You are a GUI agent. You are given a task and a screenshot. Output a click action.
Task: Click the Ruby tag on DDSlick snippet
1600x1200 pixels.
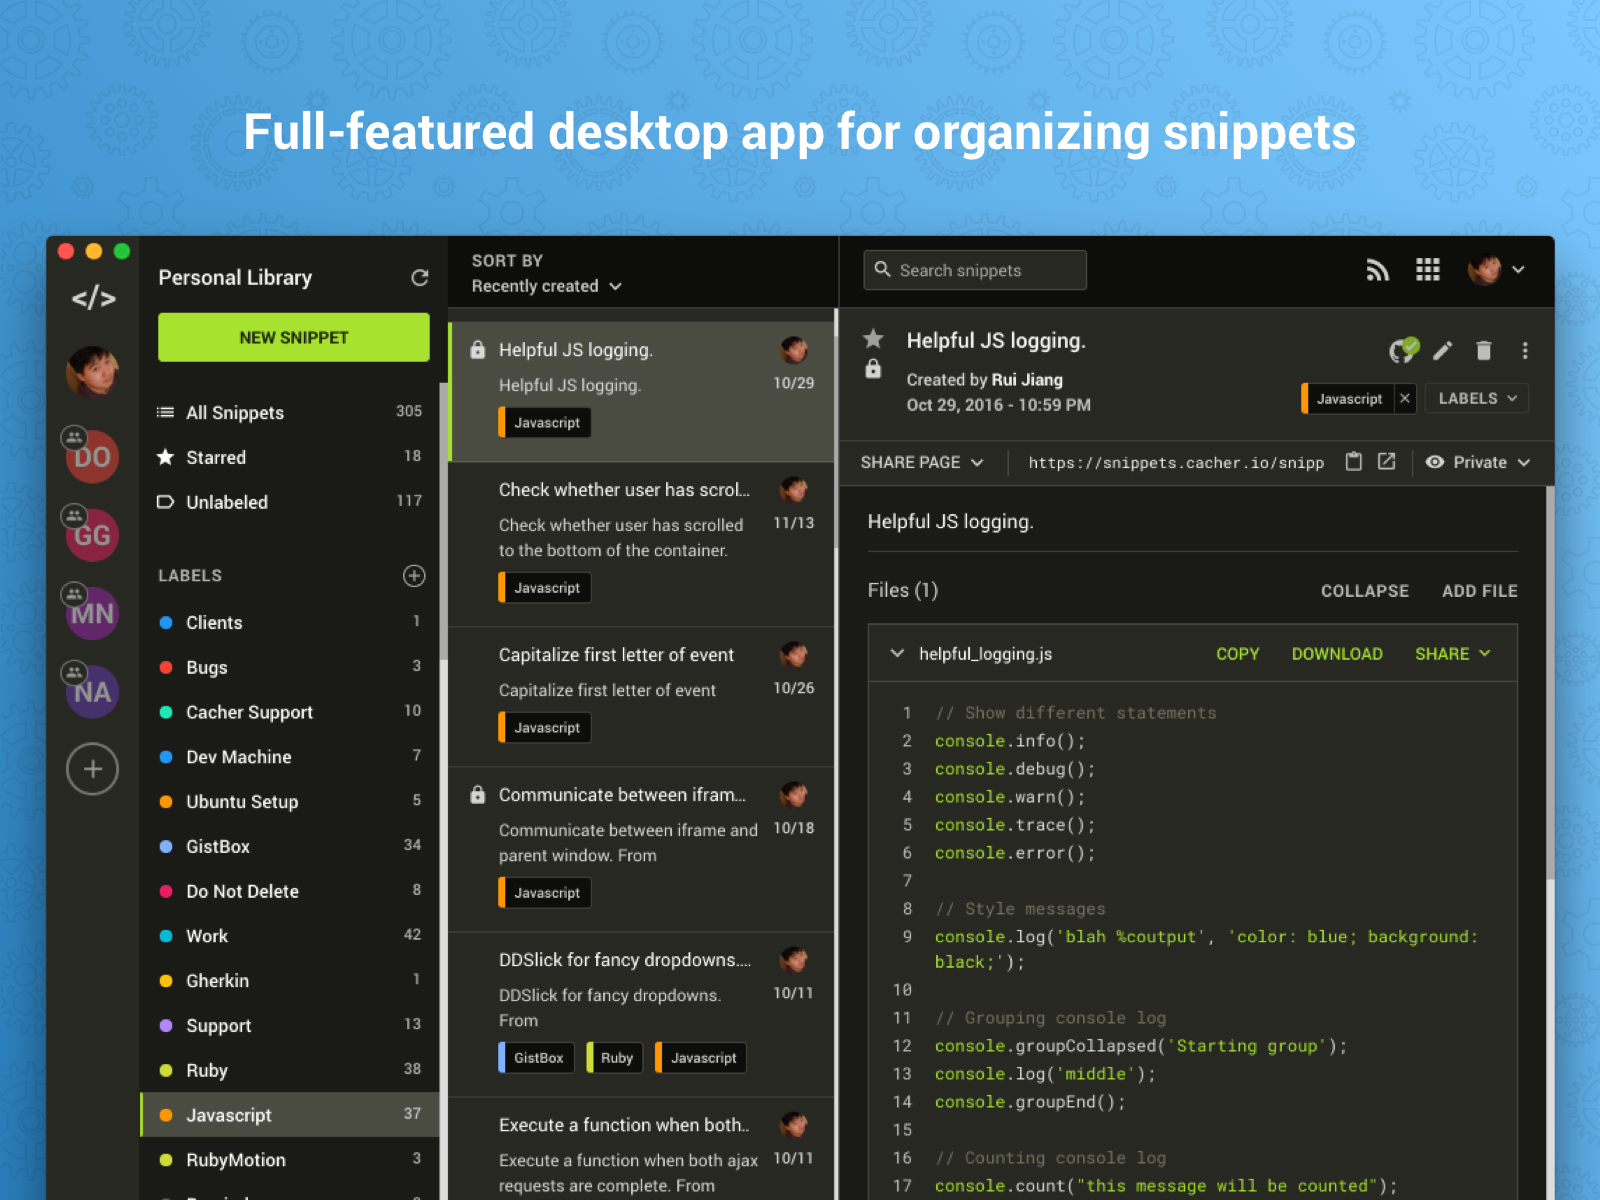[616, 1057]
